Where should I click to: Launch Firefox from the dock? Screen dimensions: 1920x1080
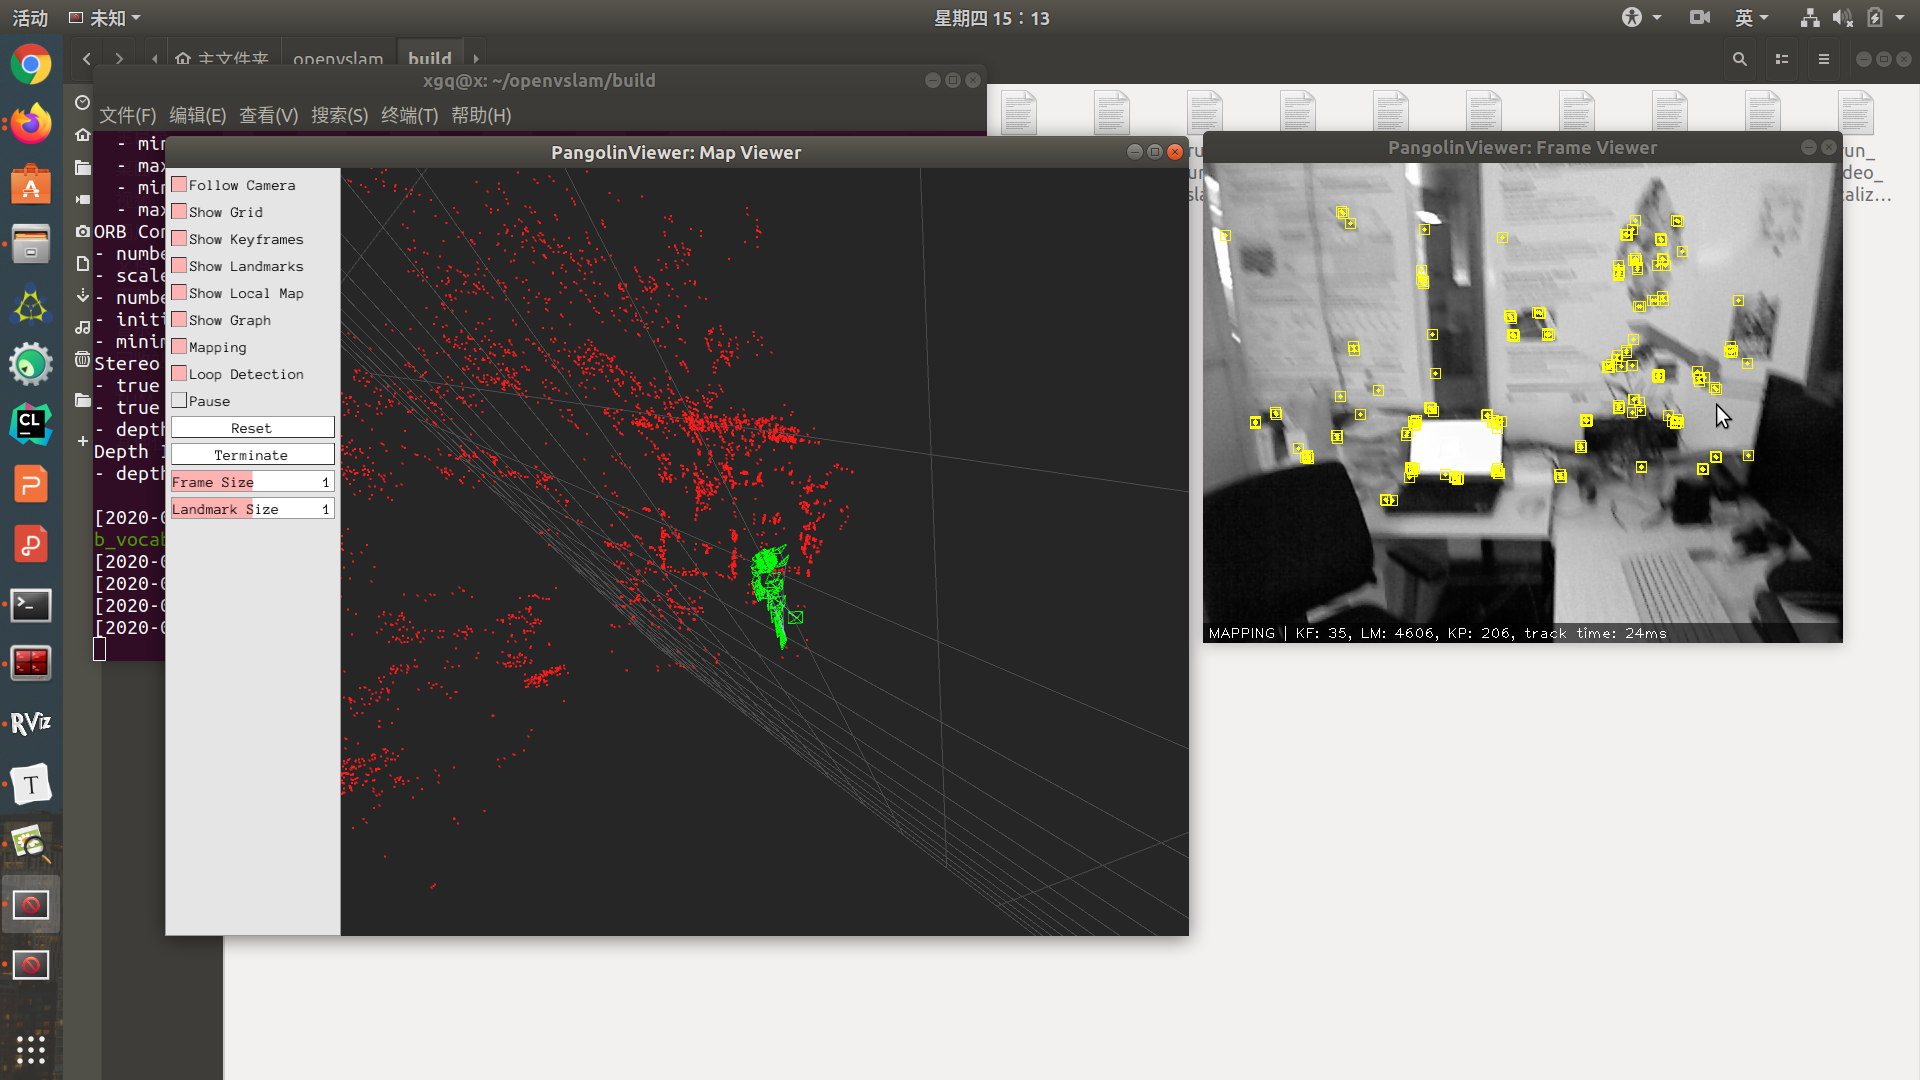(x=31, y=125)
